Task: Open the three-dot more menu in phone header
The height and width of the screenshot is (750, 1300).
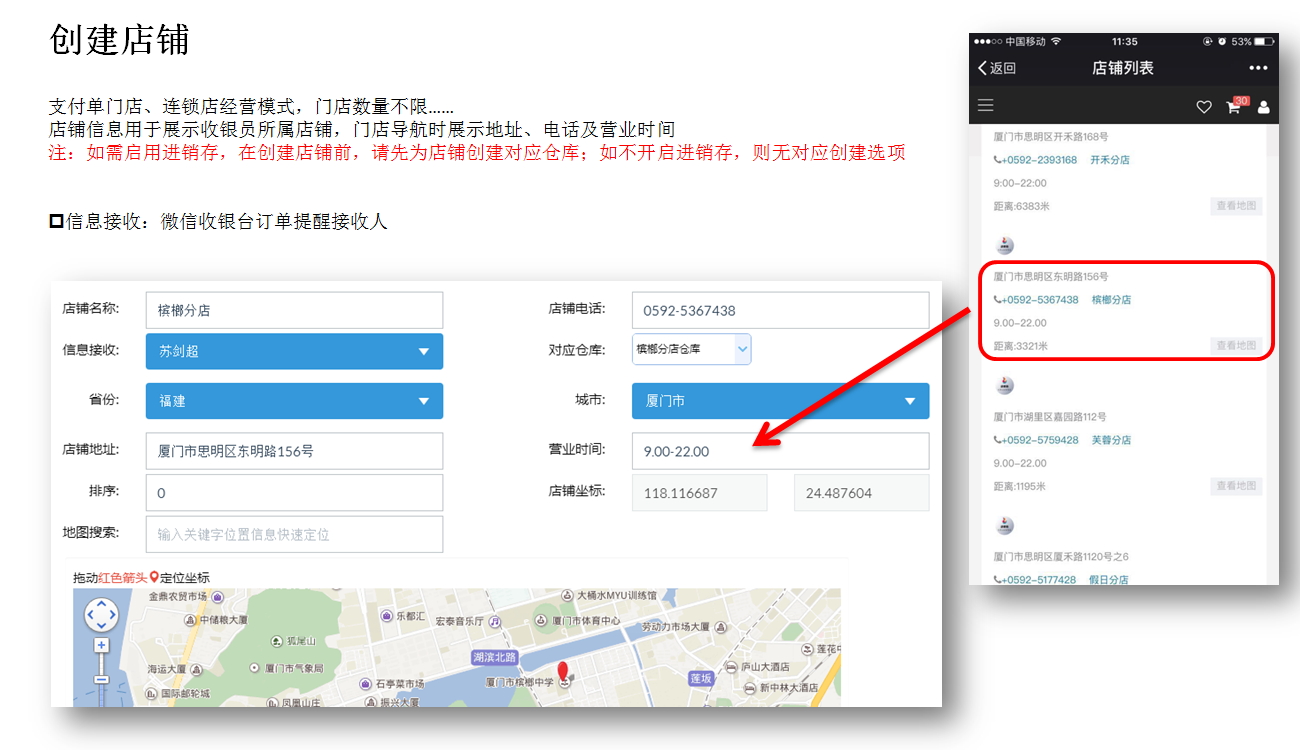Action: click(1258, 68)
